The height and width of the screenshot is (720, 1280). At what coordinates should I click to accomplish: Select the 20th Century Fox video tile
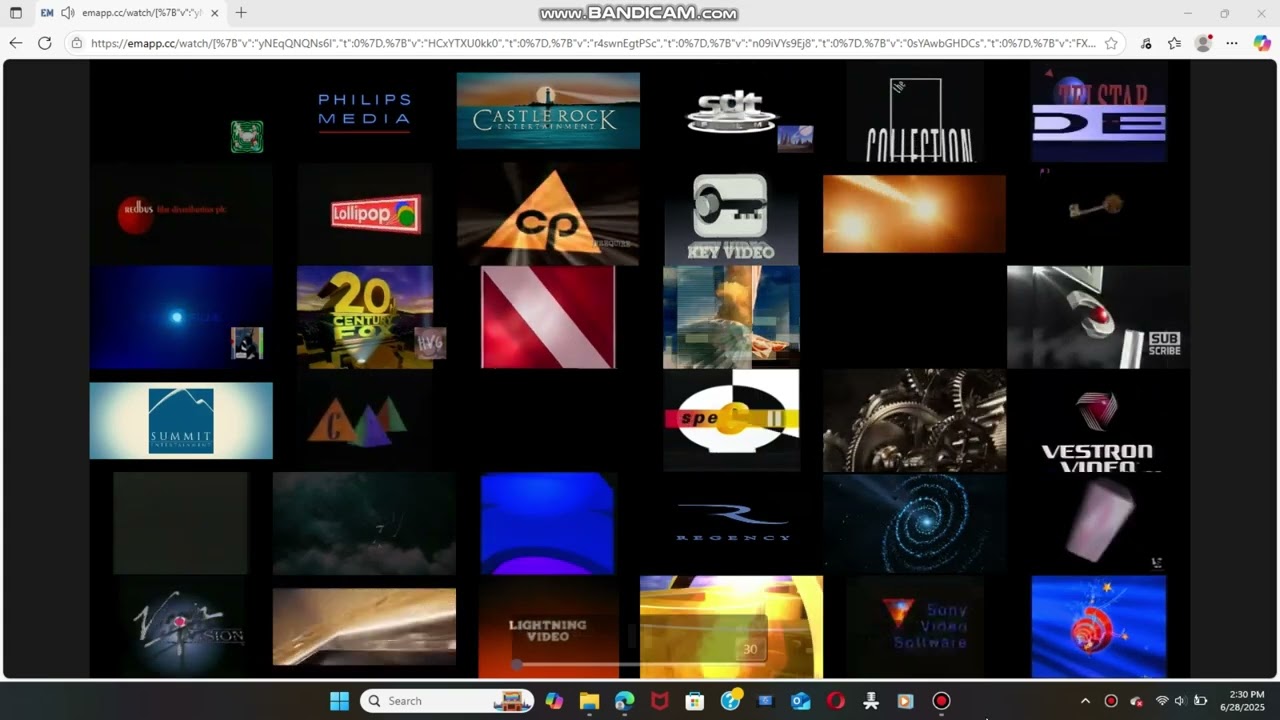coord(365,317)
